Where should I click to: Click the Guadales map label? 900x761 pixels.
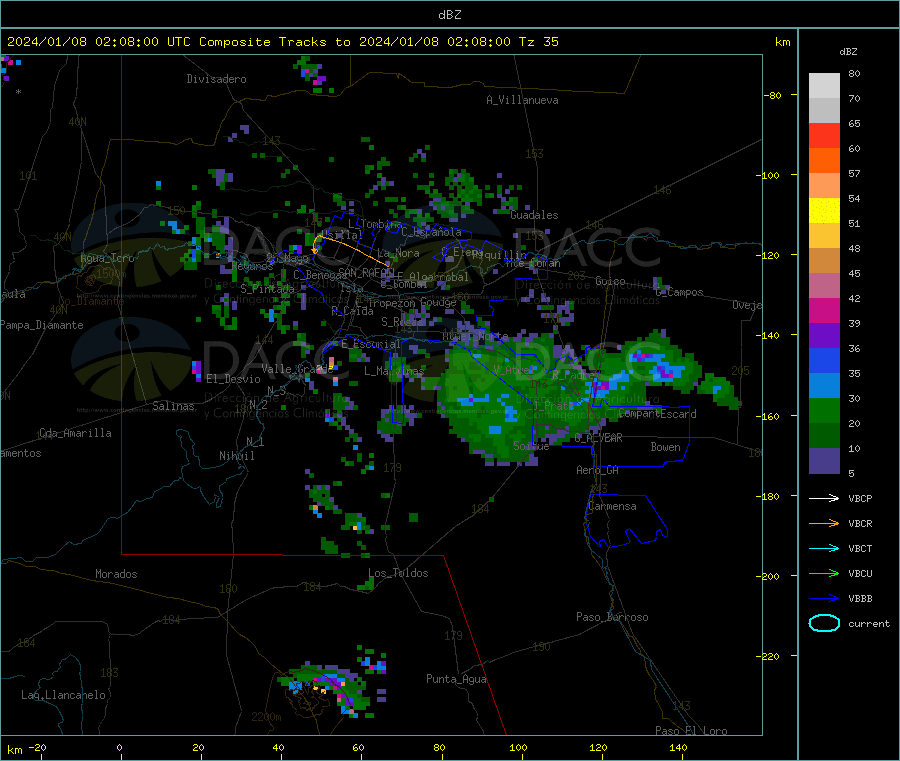coord(534,215)
